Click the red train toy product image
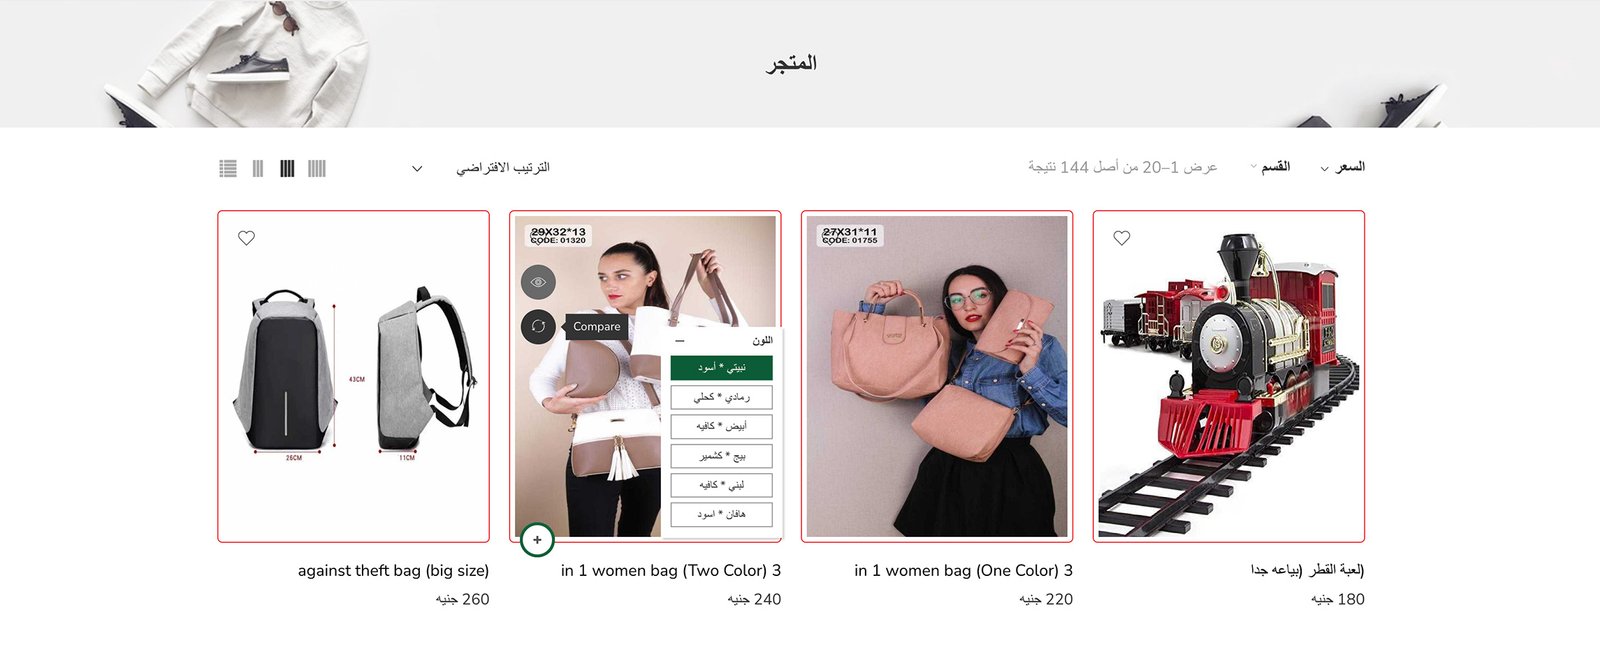1600x646 pixels. [1229, 376]
